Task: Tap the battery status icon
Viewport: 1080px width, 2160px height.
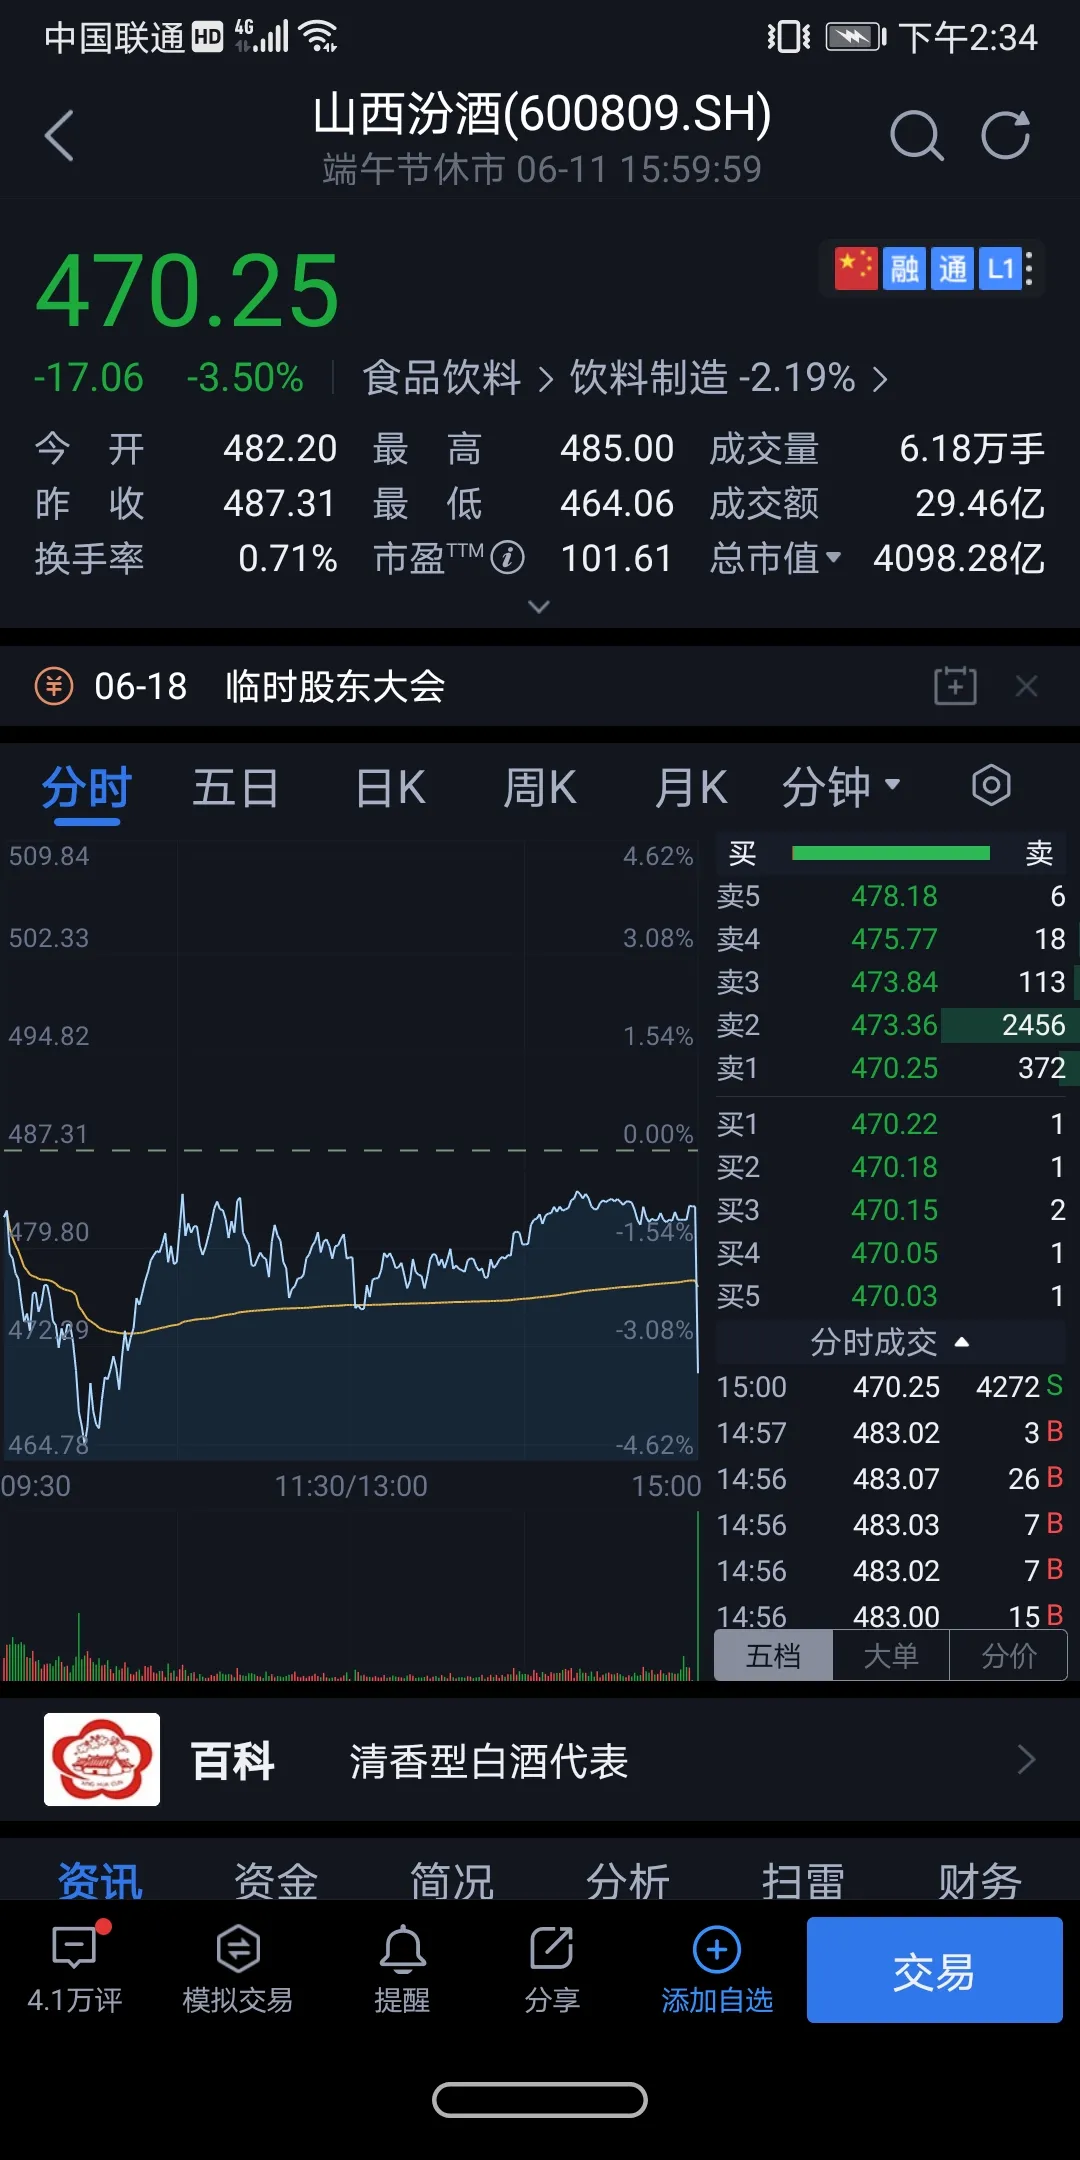Action: point(856,37)
